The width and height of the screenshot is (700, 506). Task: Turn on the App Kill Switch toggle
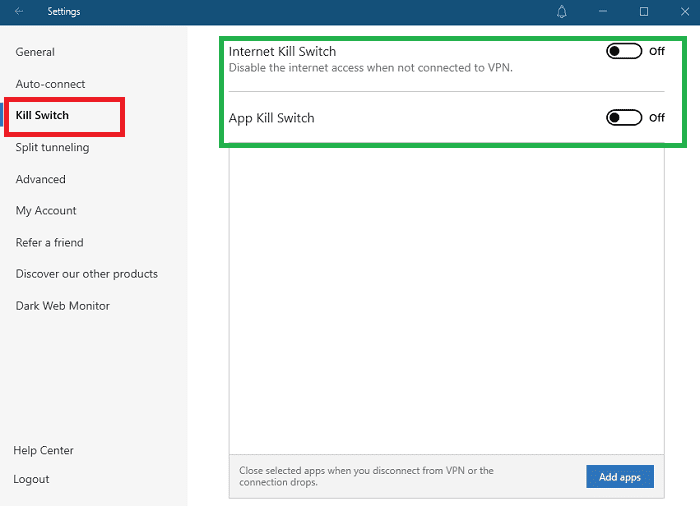624,118
